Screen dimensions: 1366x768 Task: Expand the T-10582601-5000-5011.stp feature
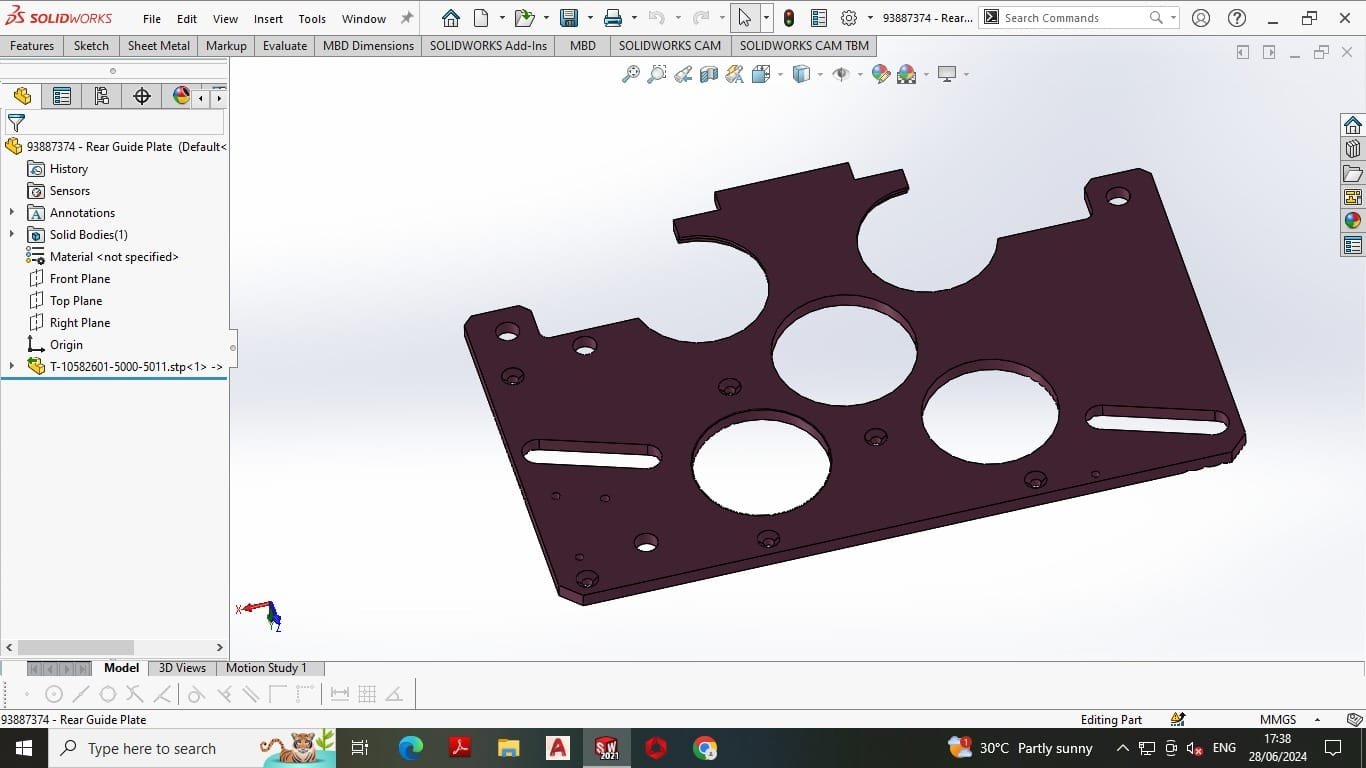pyautogui.click(x=12, y=366)
